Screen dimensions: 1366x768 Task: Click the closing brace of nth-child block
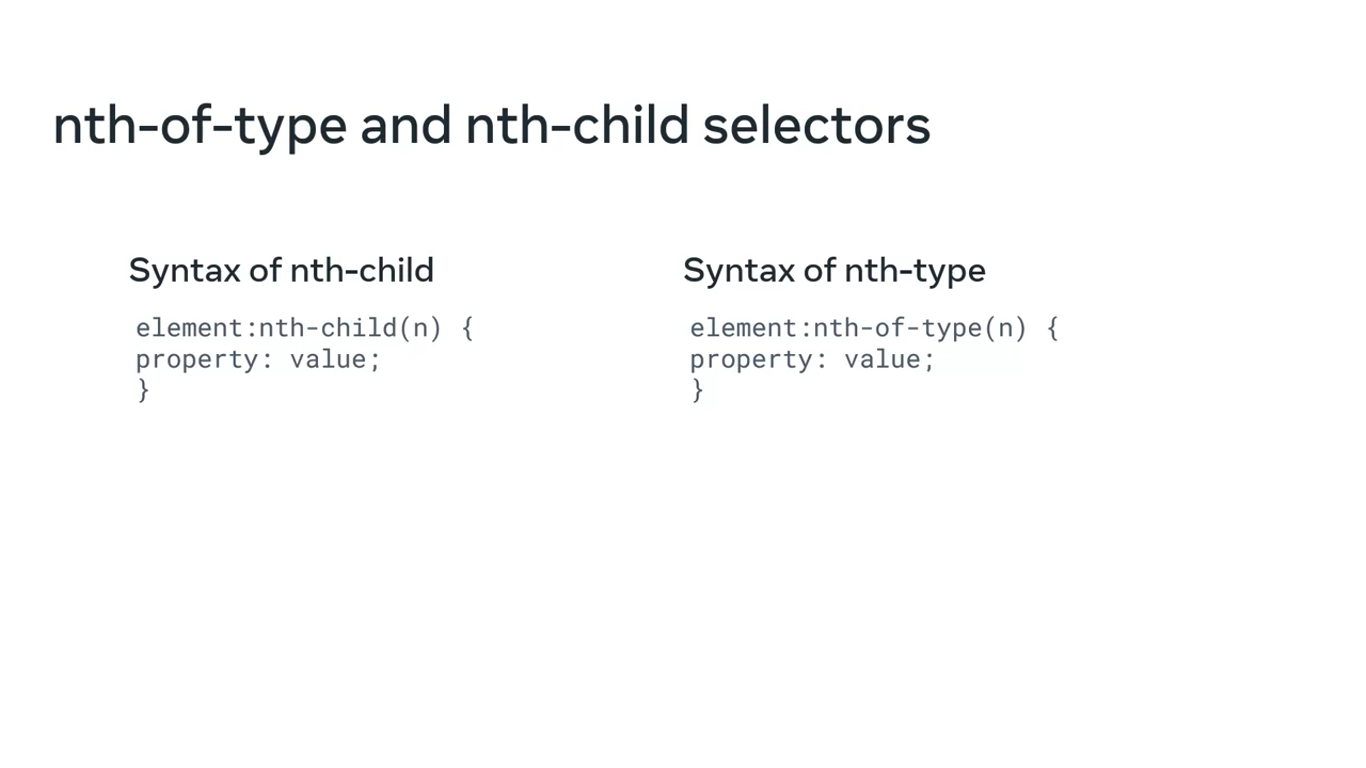point(143,390)
